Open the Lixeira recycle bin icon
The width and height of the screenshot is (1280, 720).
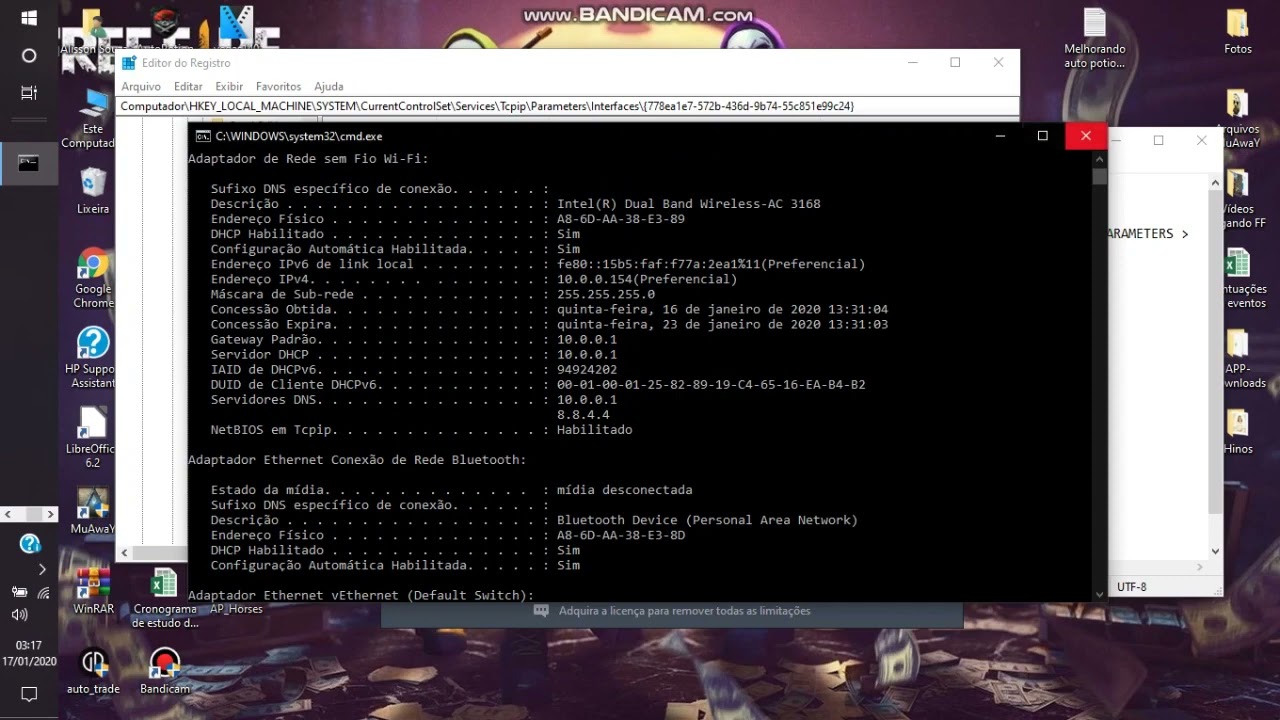[93, 191]
